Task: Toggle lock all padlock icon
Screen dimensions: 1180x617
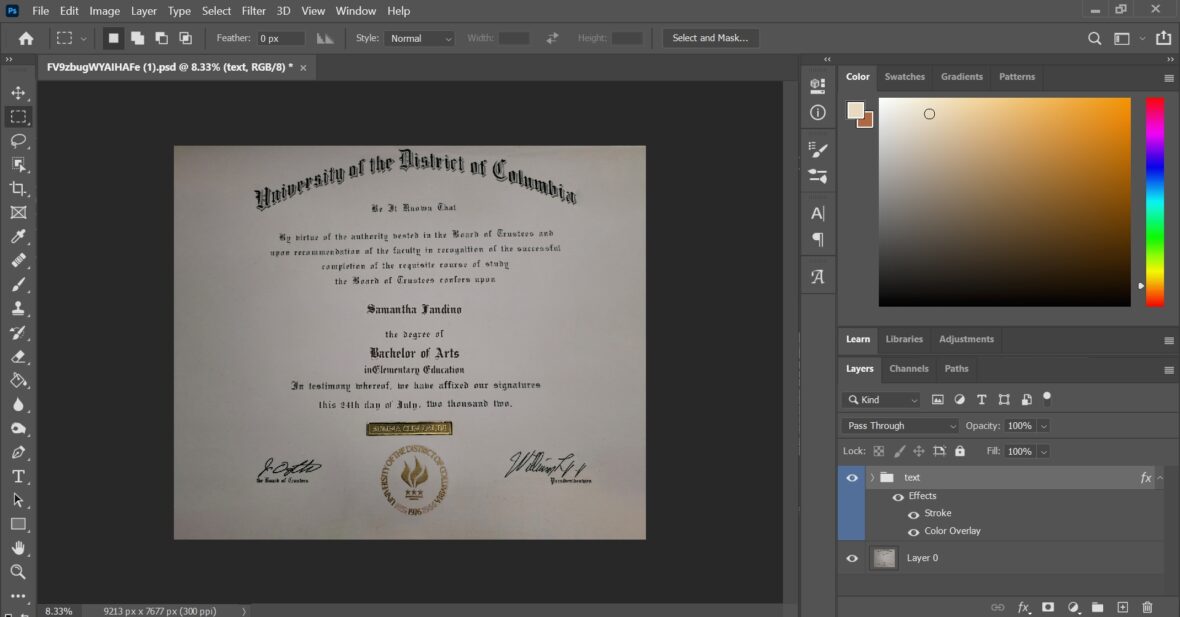Action: coord(960,451)
